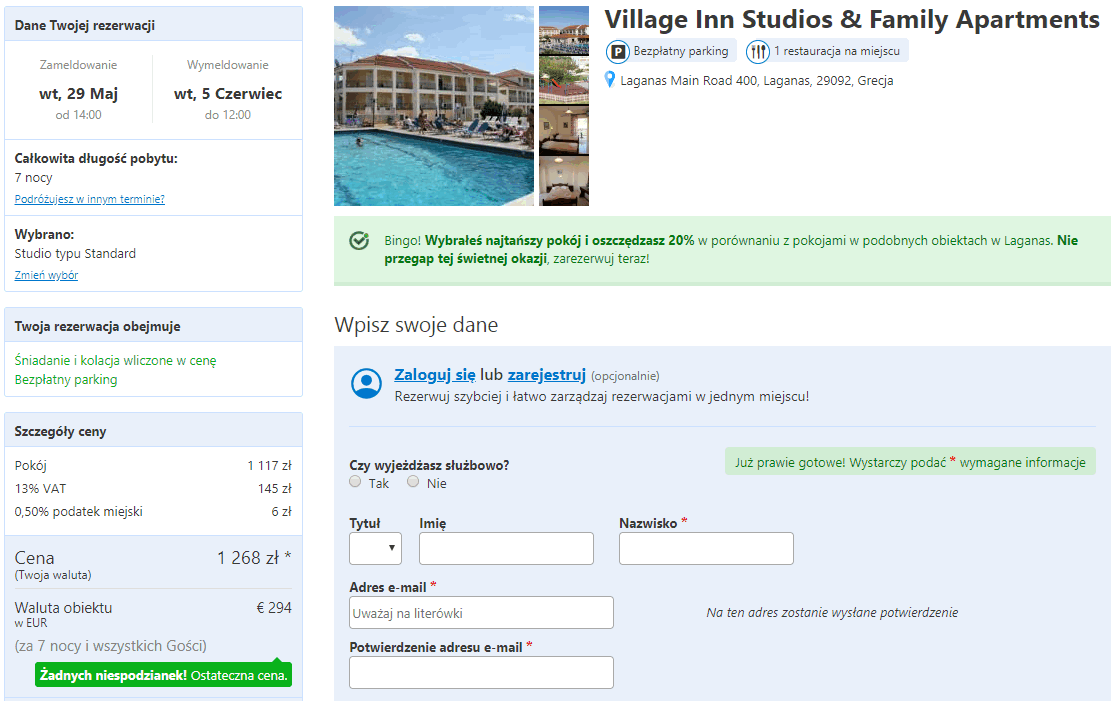The image size is (1114, 701).
Task: Open the second thumbnail with red roof
Action: point(564,81)
